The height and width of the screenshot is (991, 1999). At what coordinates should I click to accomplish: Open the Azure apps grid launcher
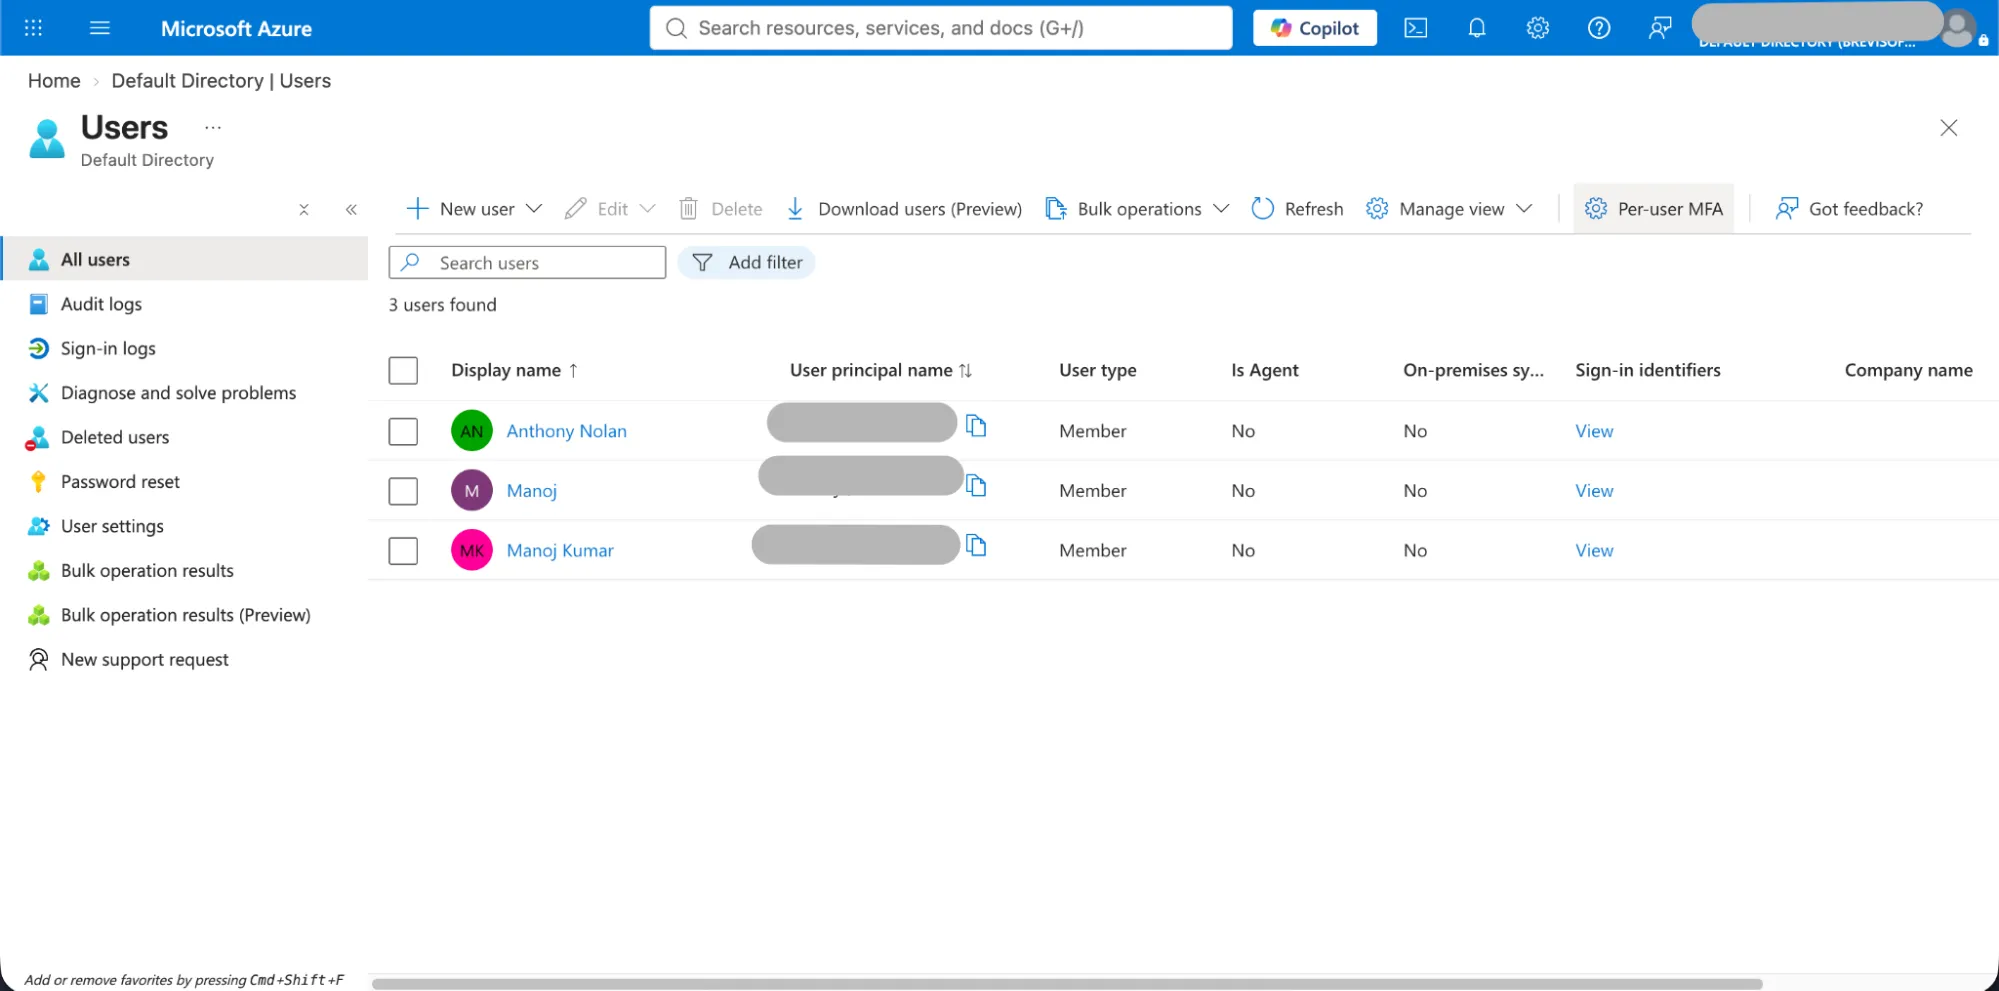(33, 28)
